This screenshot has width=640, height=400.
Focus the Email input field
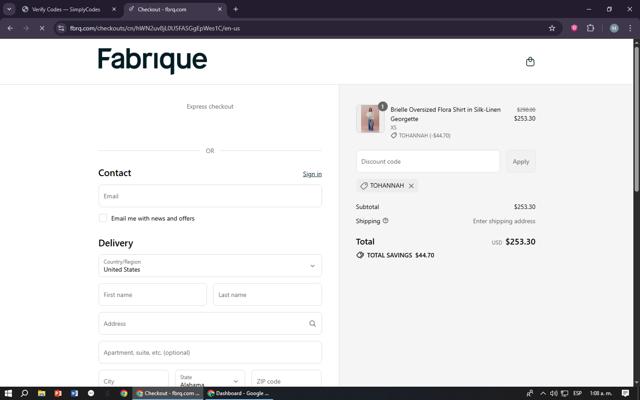pyautogui.click(x=210, y=196)
